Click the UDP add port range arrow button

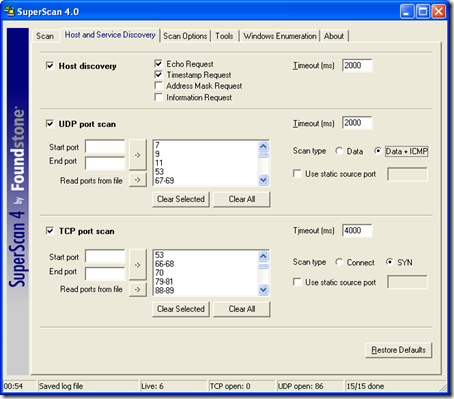(138, 155)
